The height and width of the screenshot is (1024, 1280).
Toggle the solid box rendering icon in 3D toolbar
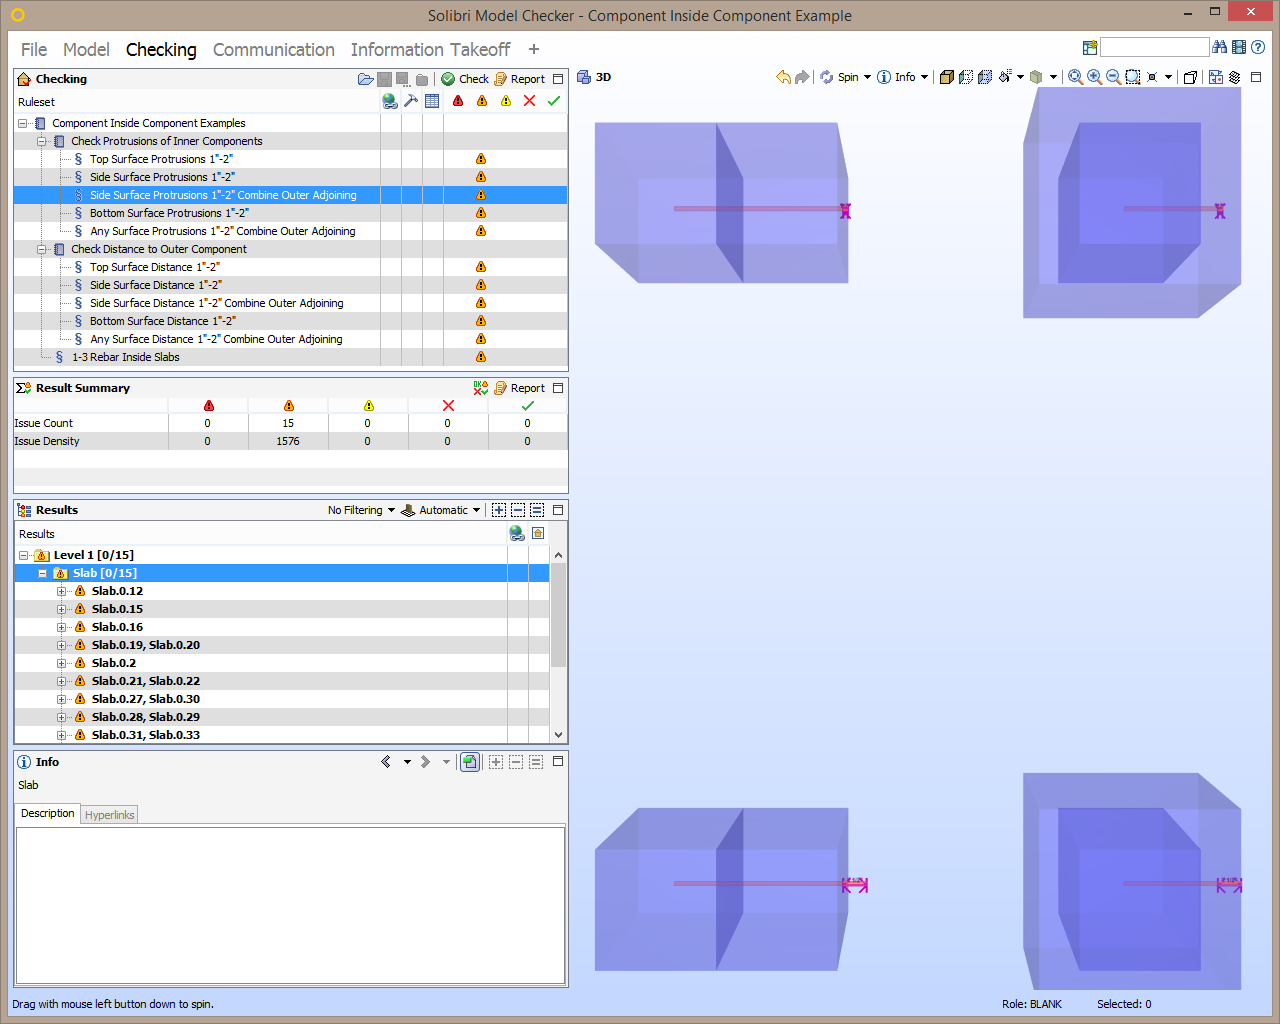pyautogui.click(x=947, y=77)
